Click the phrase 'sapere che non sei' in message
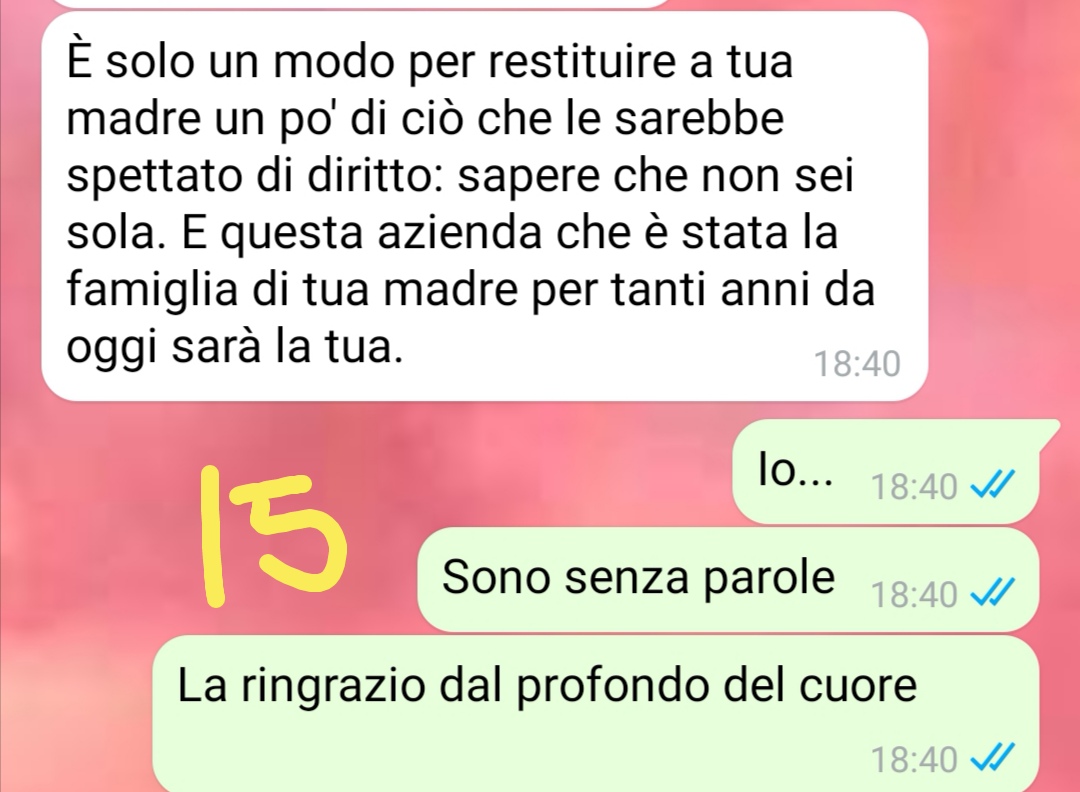This screenshot has width=1080, height=792. [656, 176]
